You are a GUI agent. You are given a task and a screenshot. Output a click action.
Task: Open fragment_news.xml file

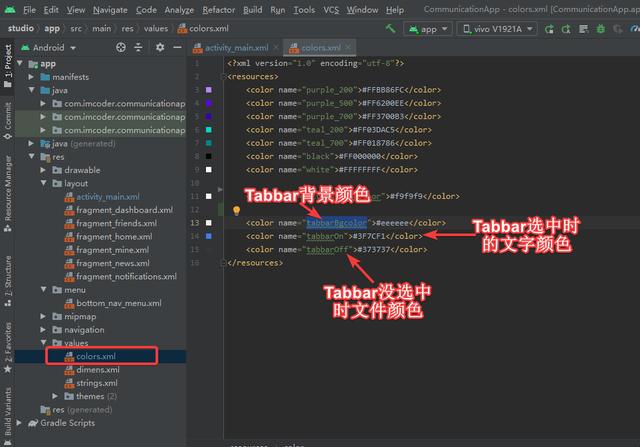point(107,263)
